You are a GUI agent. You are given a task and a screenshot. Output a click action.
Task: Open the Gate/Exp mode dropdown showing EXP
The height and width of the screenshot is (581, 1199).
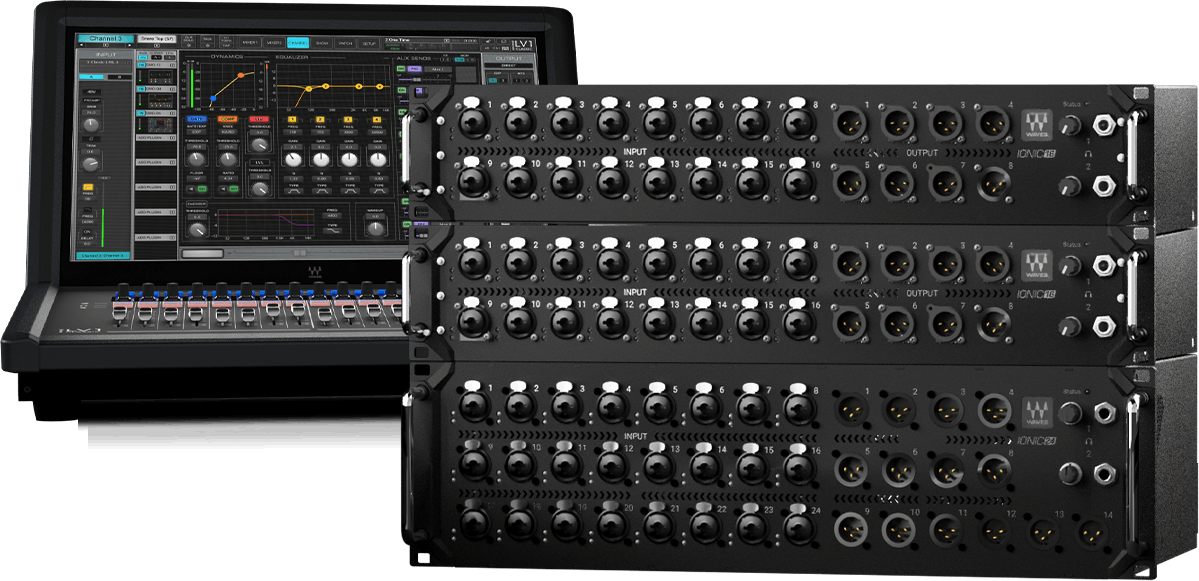(197, 132)
